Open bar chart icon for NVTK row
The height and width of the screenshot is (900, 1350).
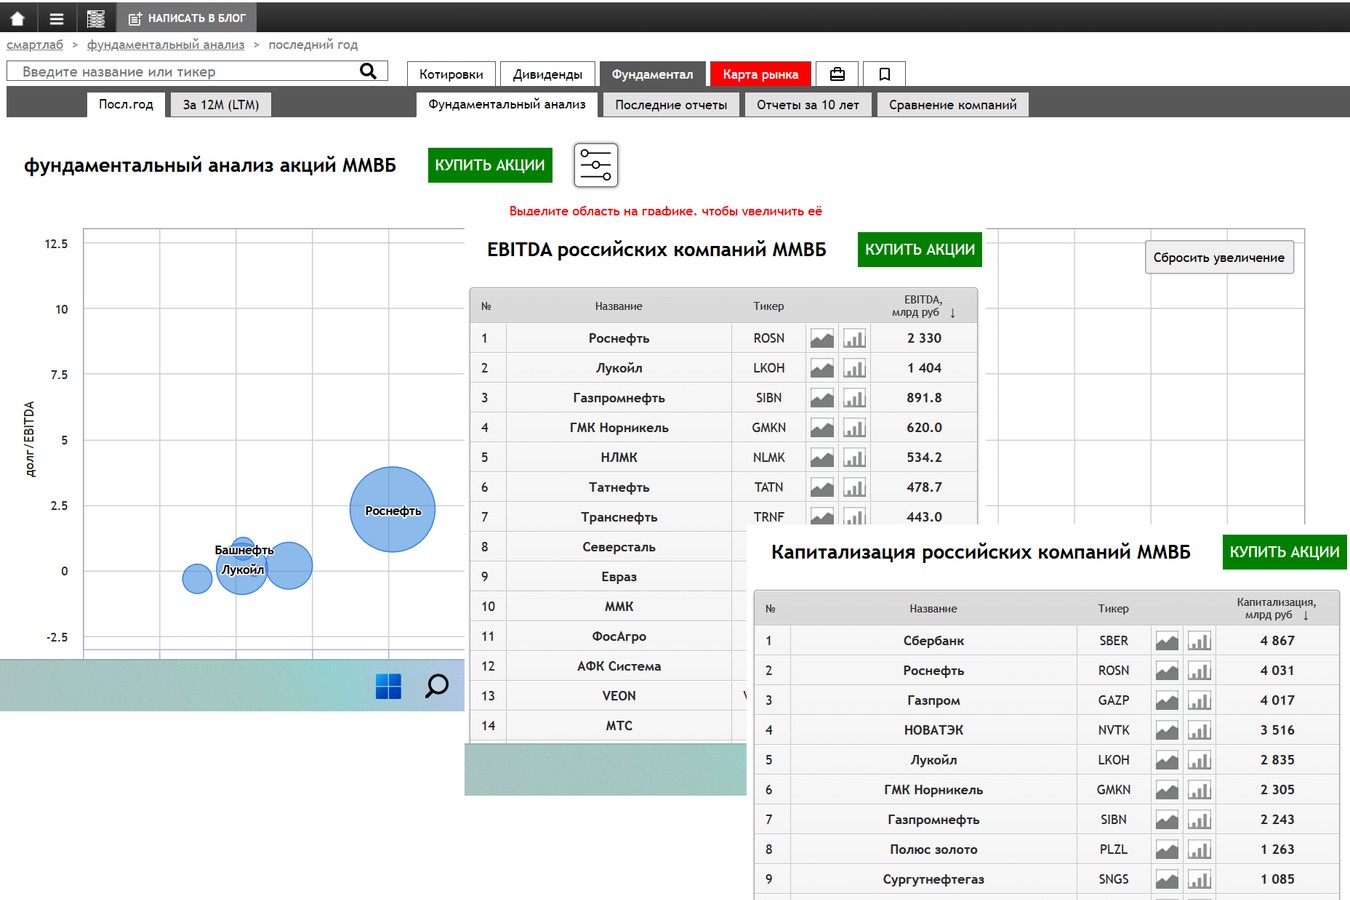click(x=1199, y=731)
